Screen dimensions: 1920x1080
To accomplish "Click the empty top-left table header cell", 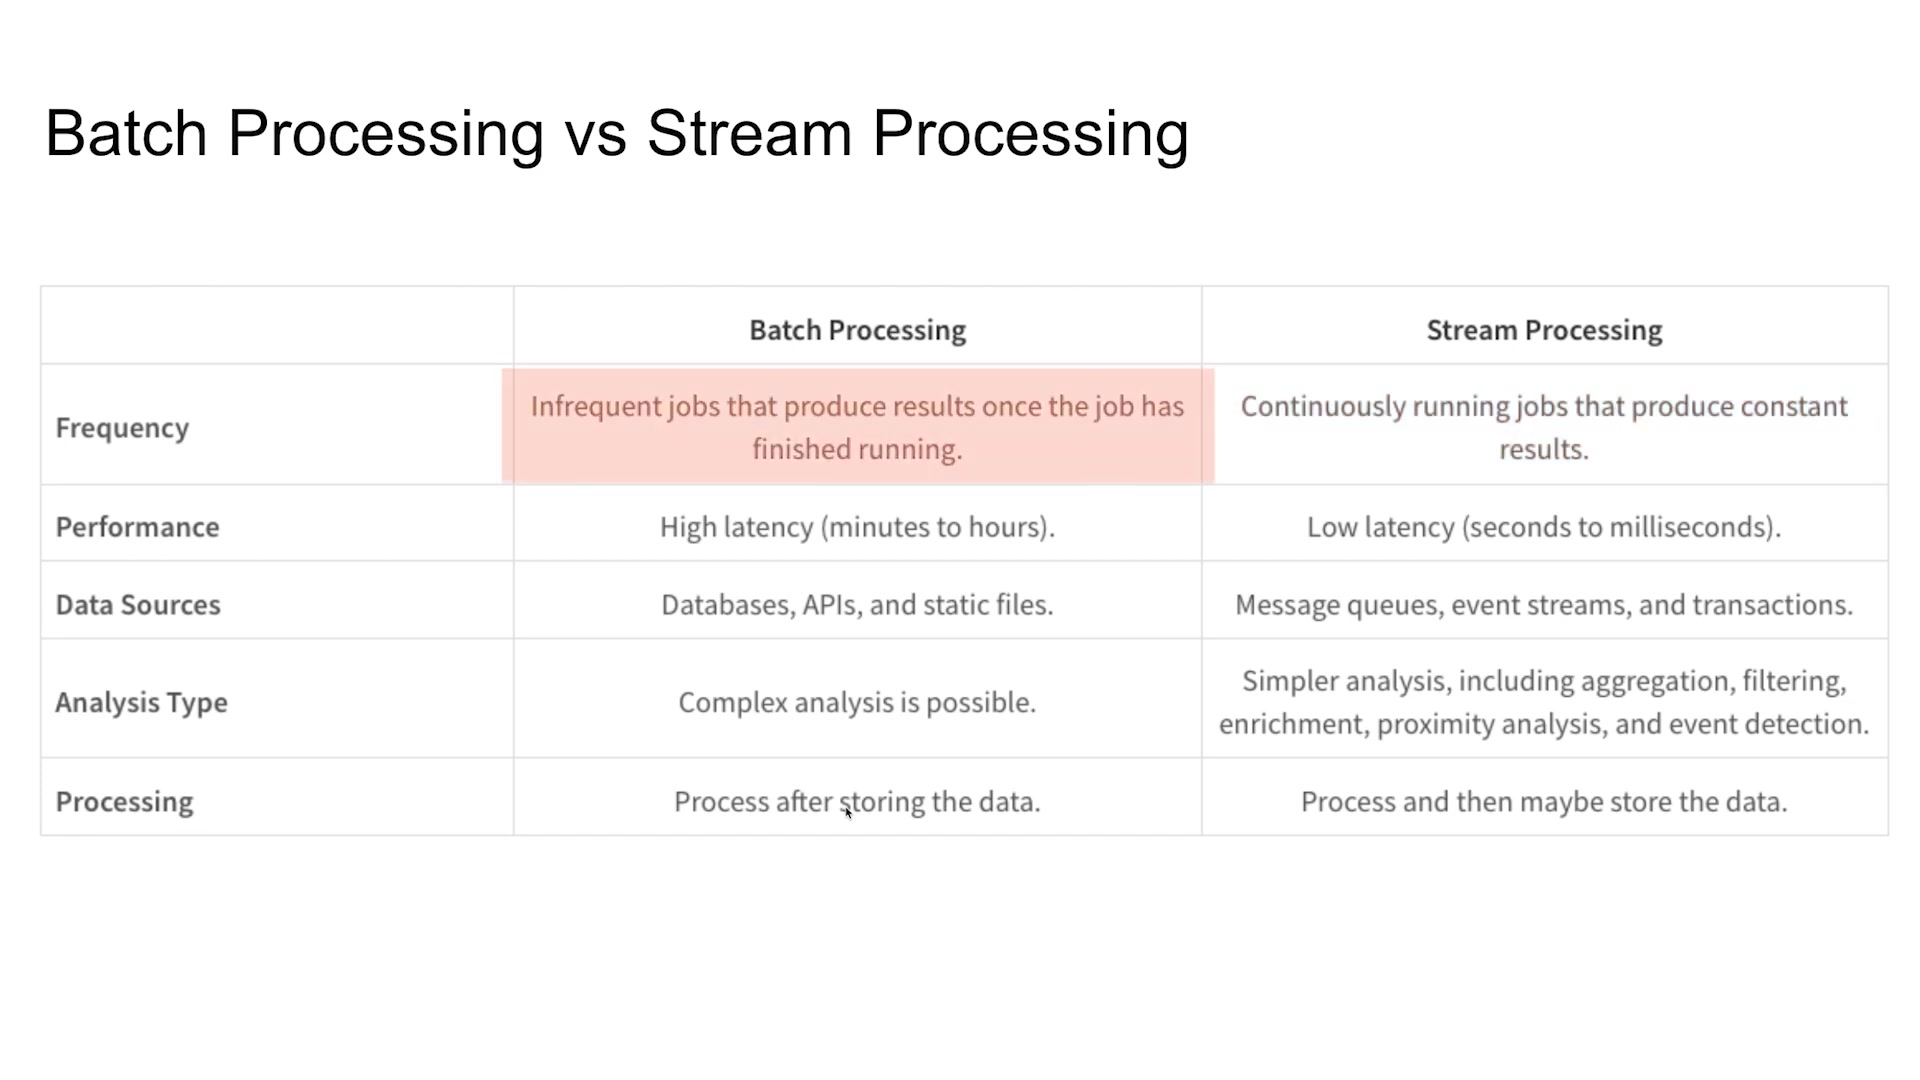I will pyautogui.click(x=277, y=326).
